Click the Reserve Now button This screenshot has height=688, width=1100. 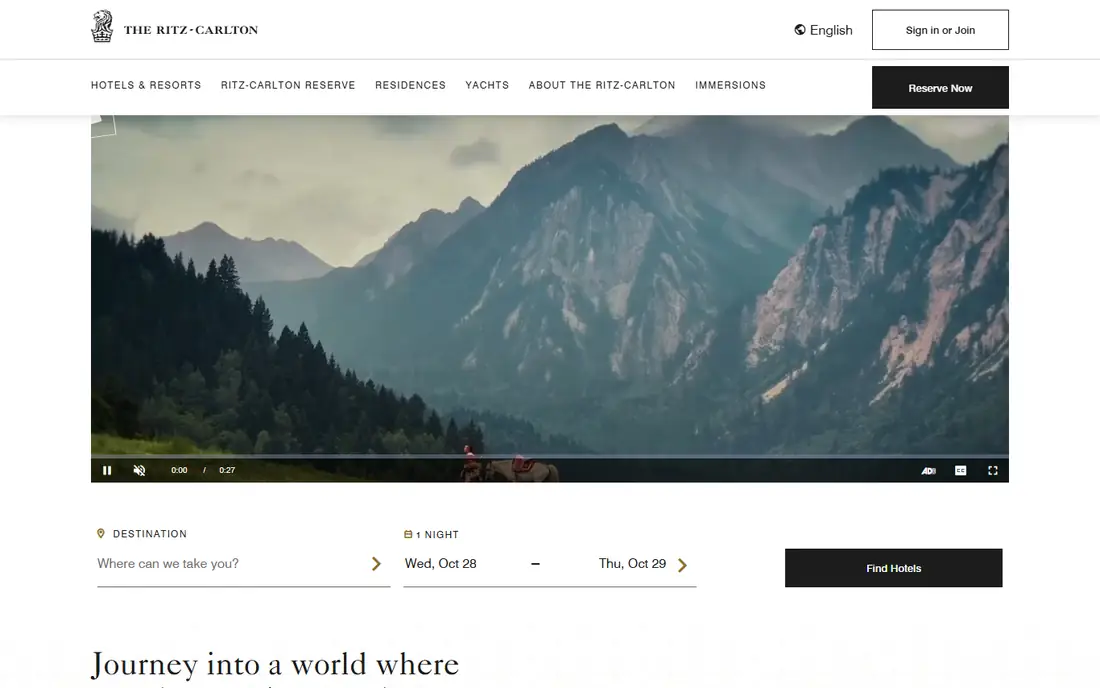click(940, 88)
